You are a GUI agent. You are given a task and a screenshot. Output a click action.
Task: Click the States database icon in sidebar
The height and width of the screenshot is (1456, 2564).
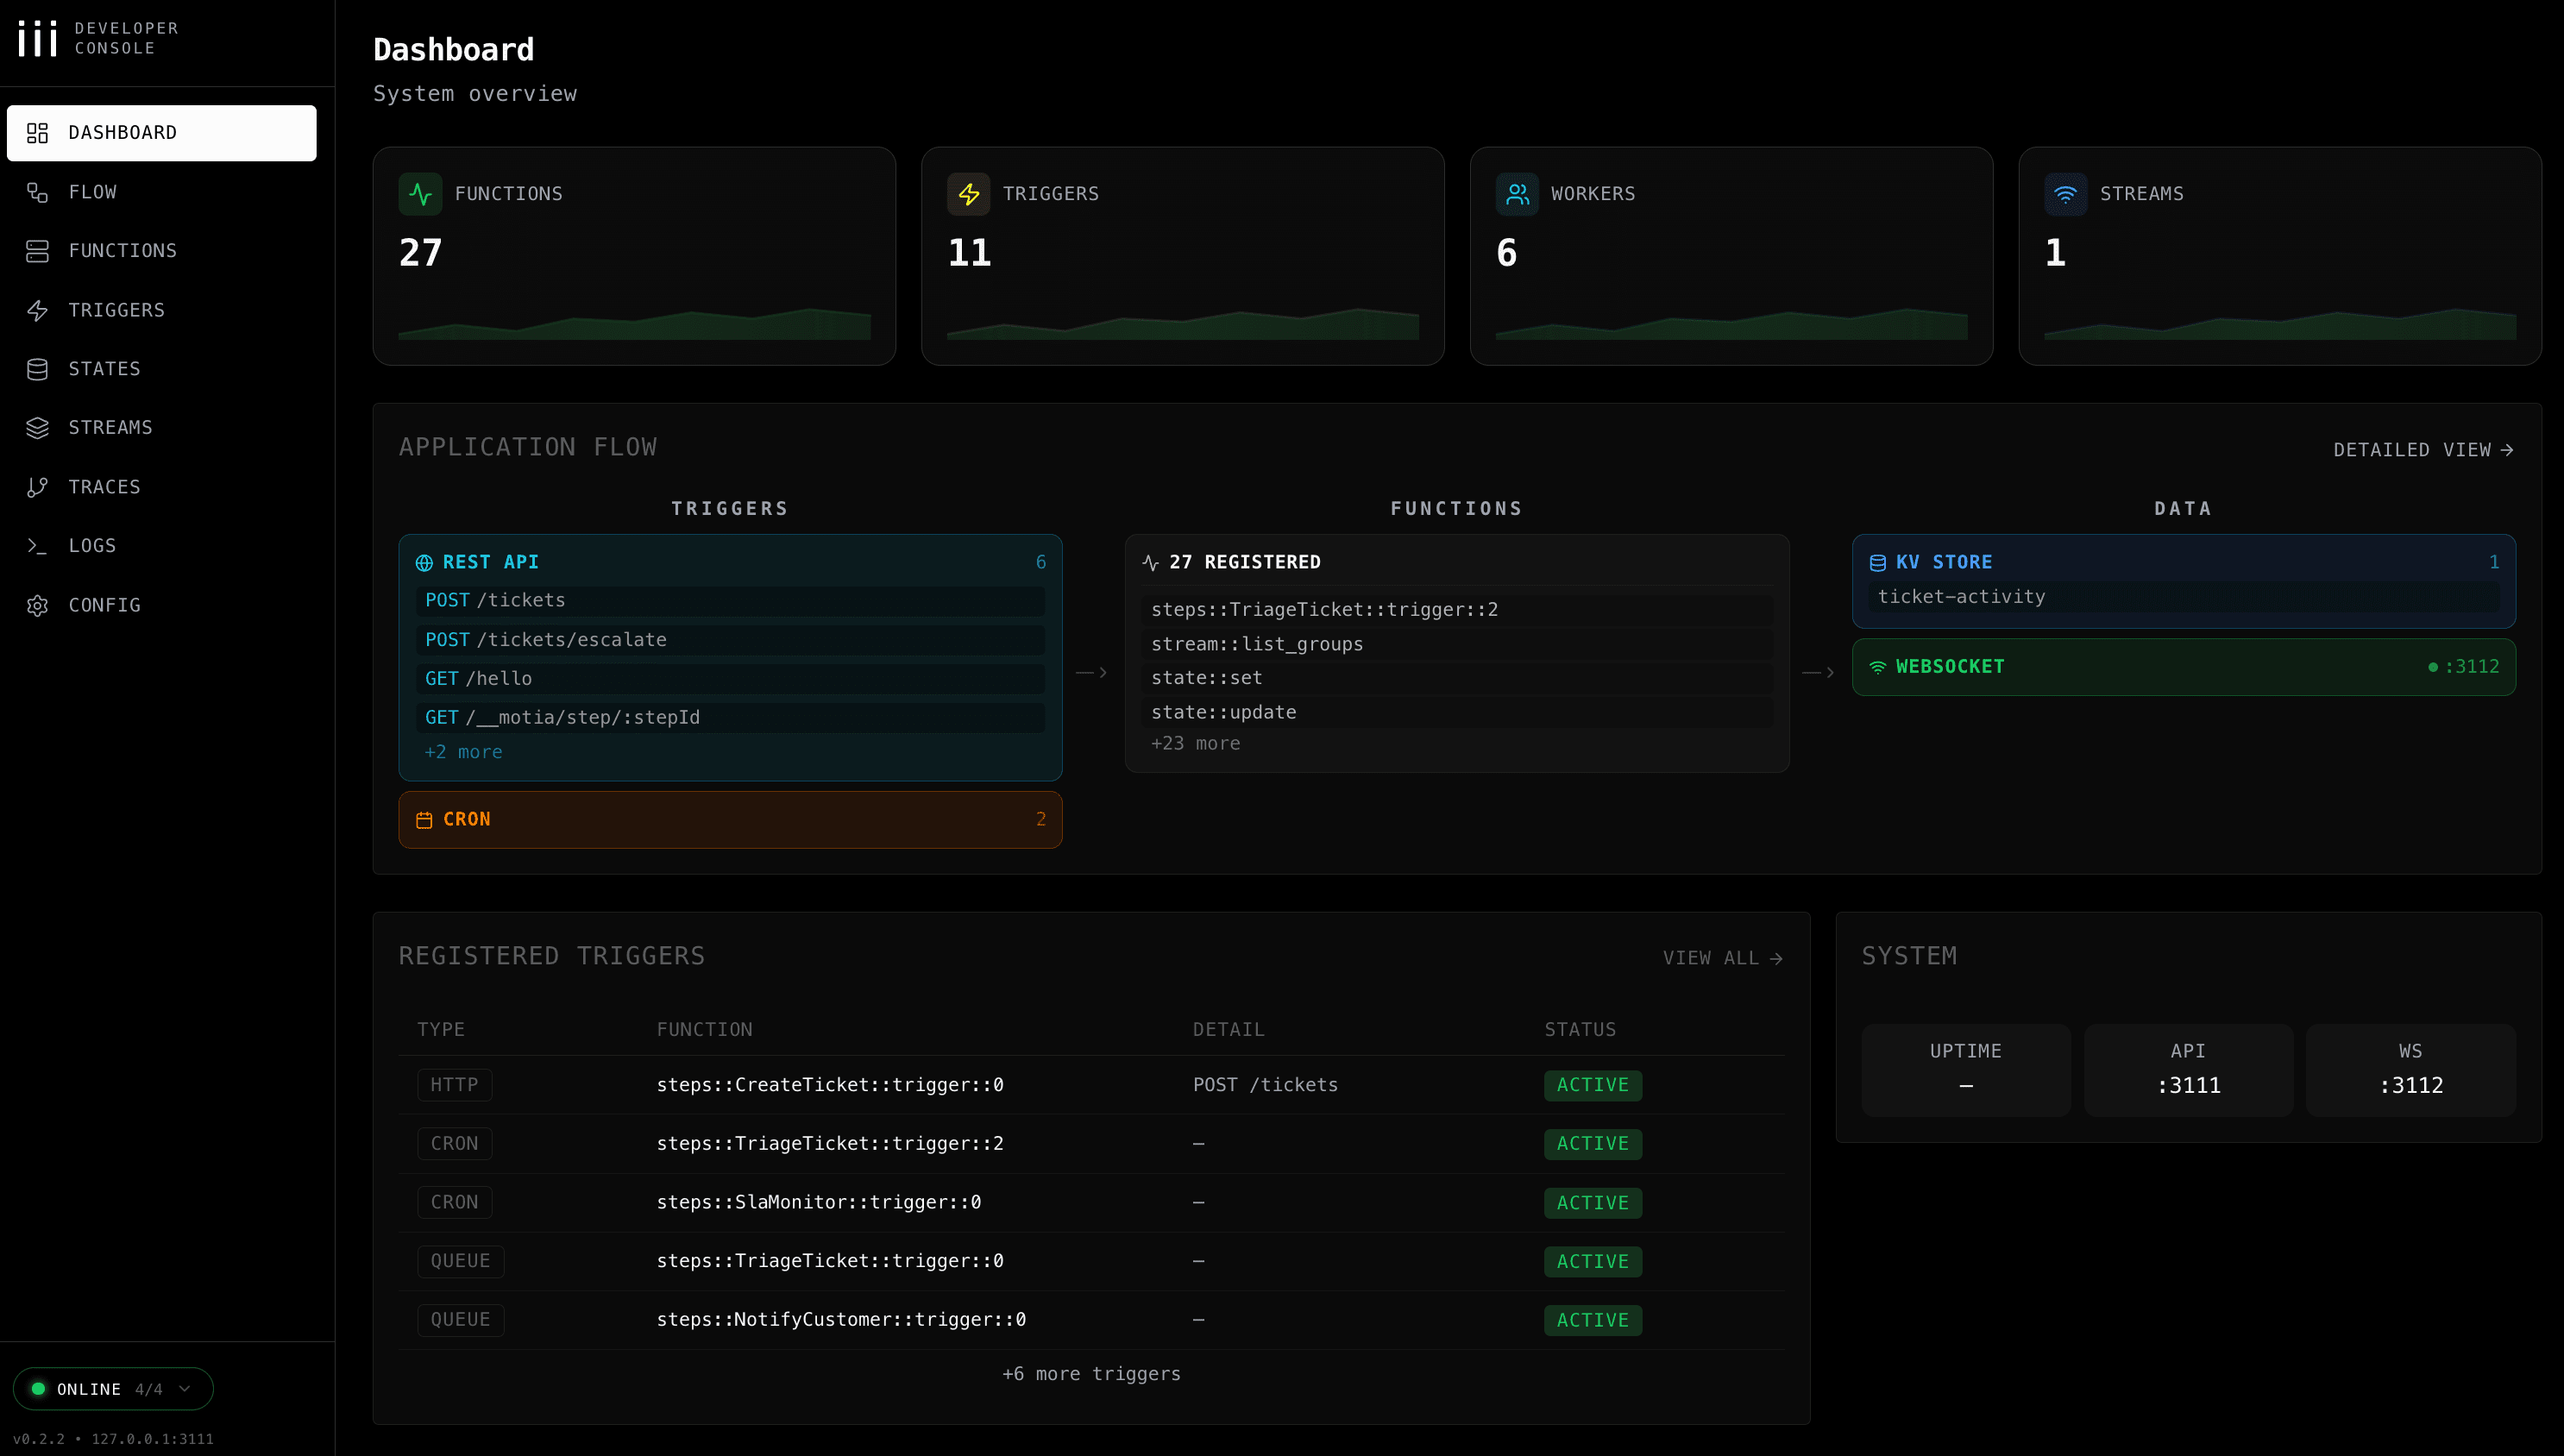(x=38, y=369)
